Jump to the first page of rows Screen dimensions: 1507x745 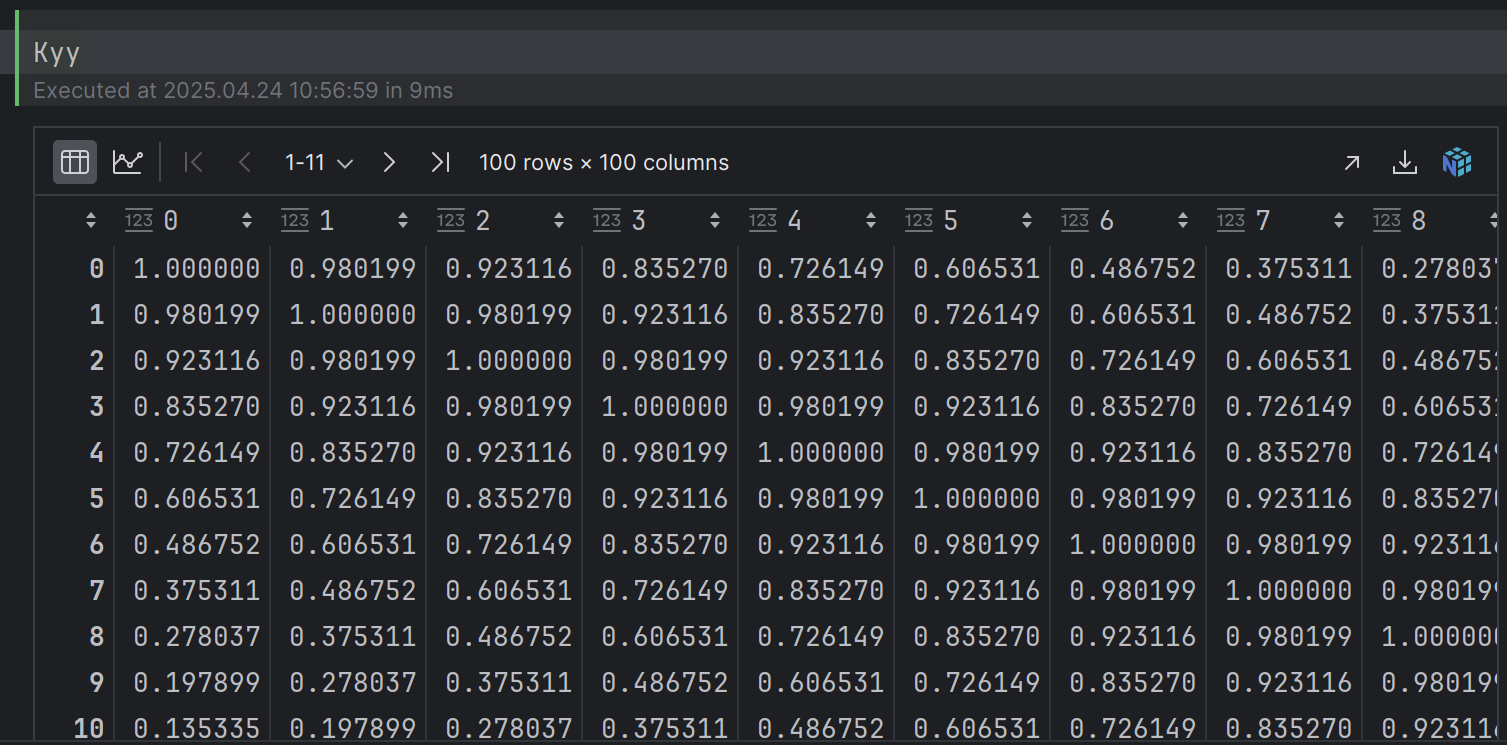[194, 162]
